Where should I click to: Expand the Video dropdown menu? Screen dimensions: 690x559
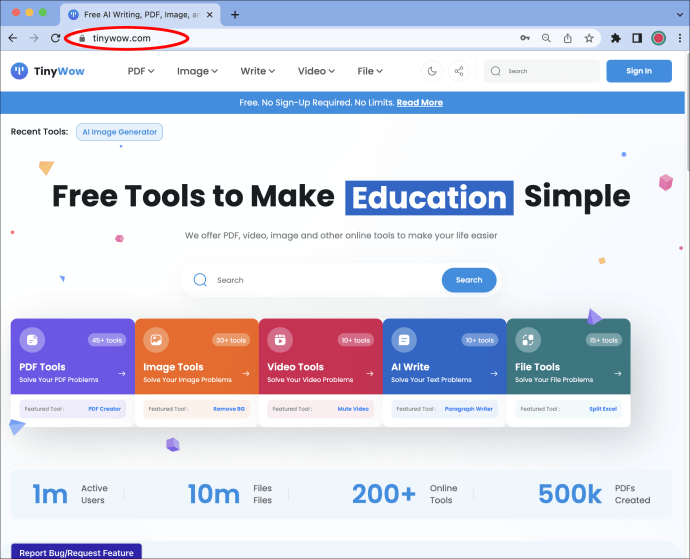point(316,71)
